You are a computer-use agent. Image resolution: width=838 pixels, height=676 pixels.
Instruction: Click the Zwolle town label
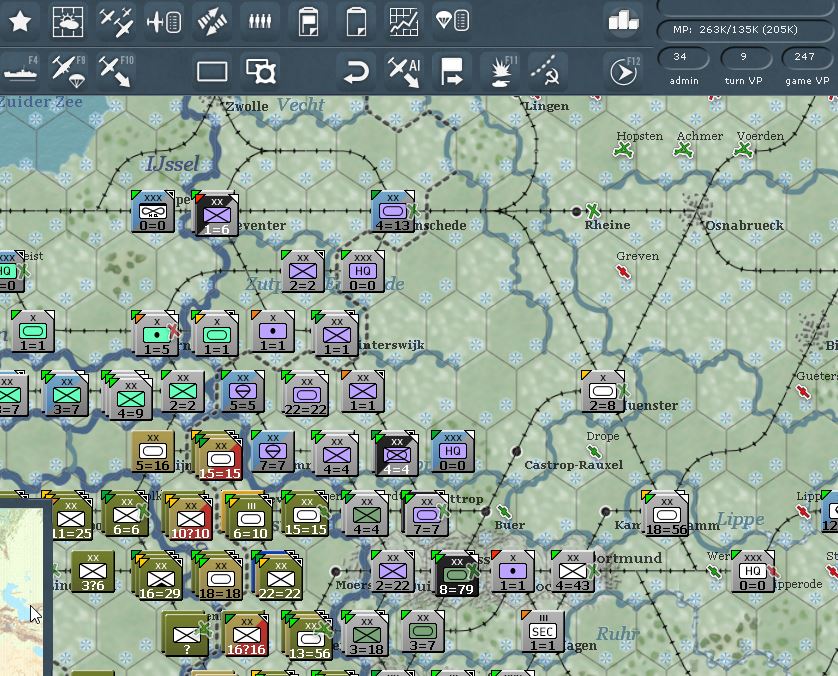pyautogui.click(x=247, y=106)
